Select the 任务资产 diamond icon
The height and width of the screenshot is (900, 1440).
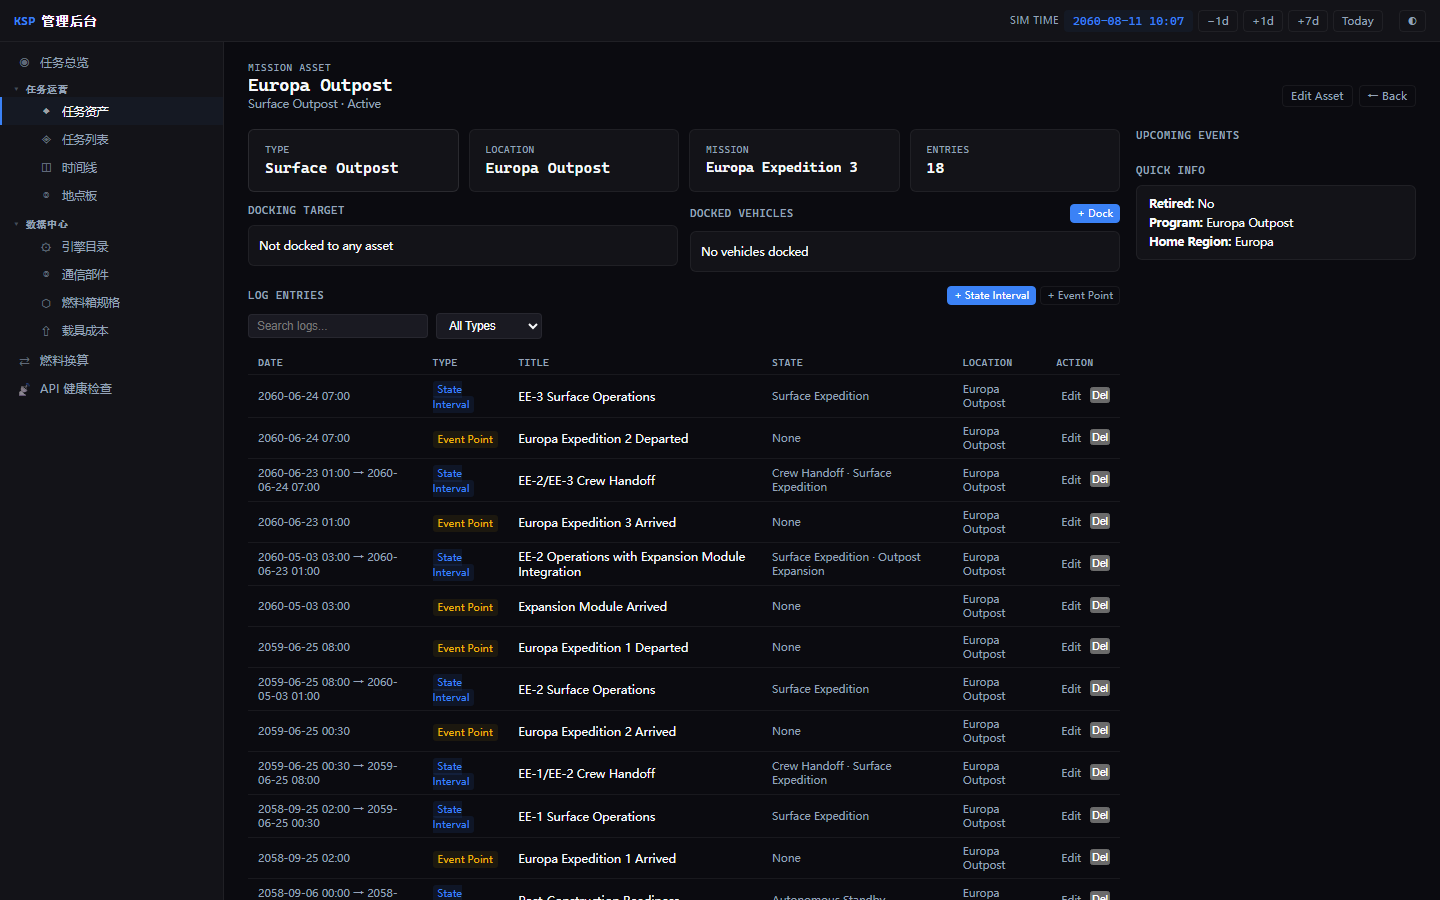(46, 112)
